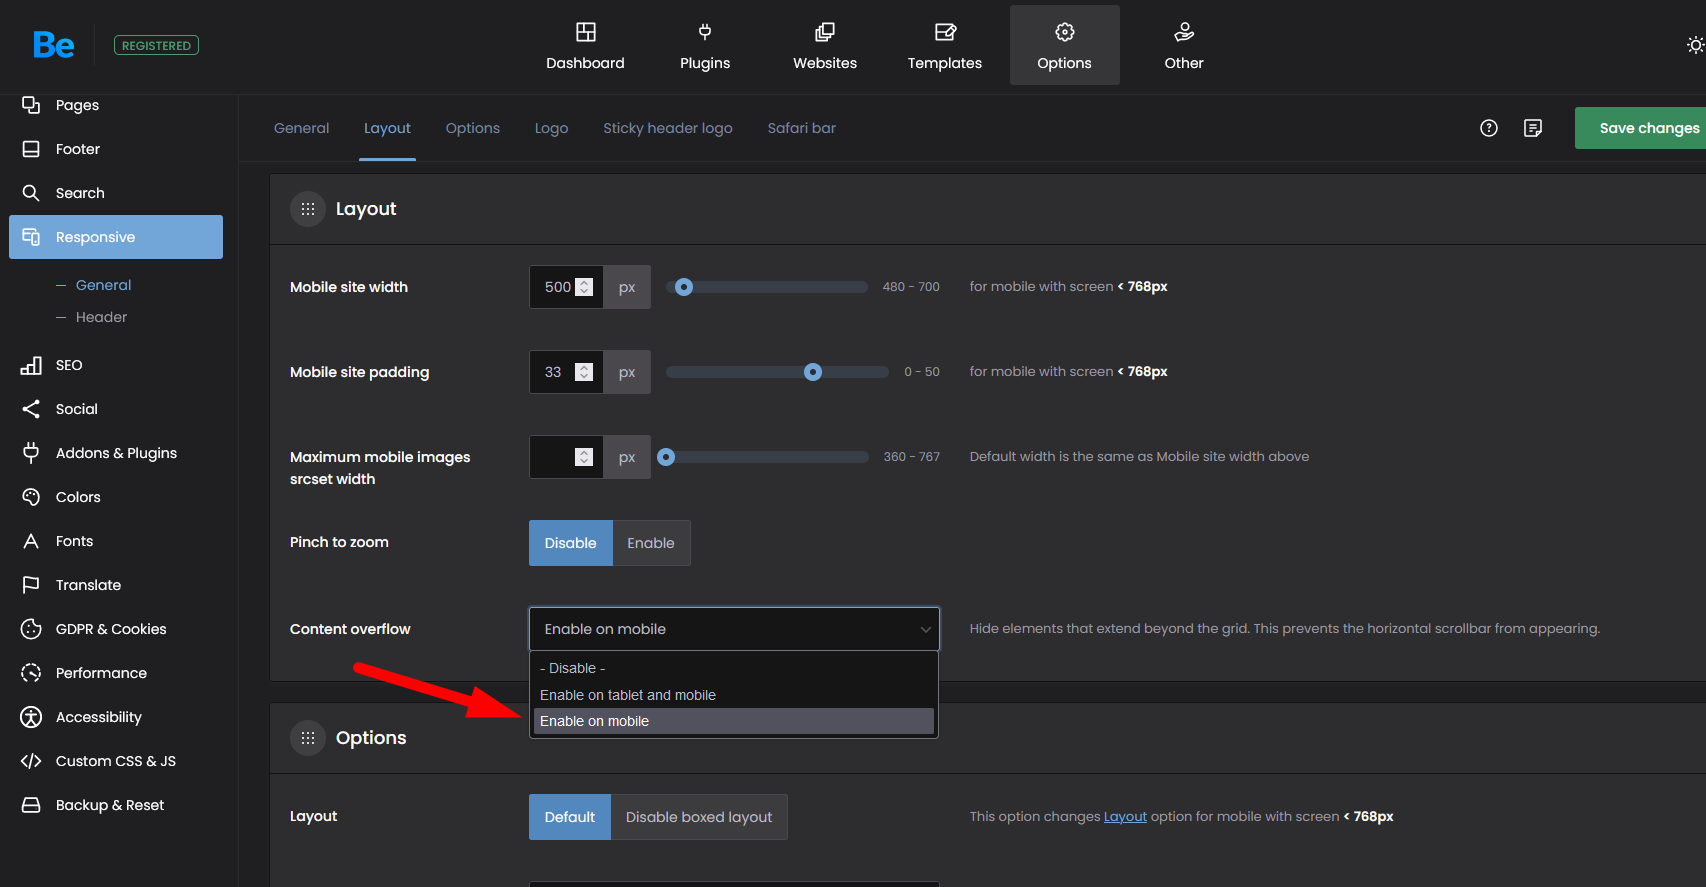Select Default for mobile Layout option
Screen dimensions: 1706x887
pyautogui.click(x=570, y=817)
